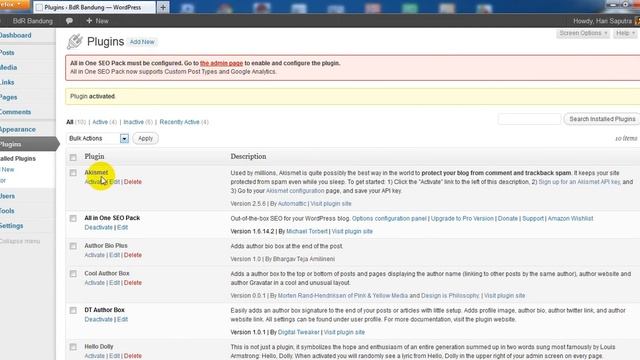Filter plugins by Inactive

click(x=133, y=122)
